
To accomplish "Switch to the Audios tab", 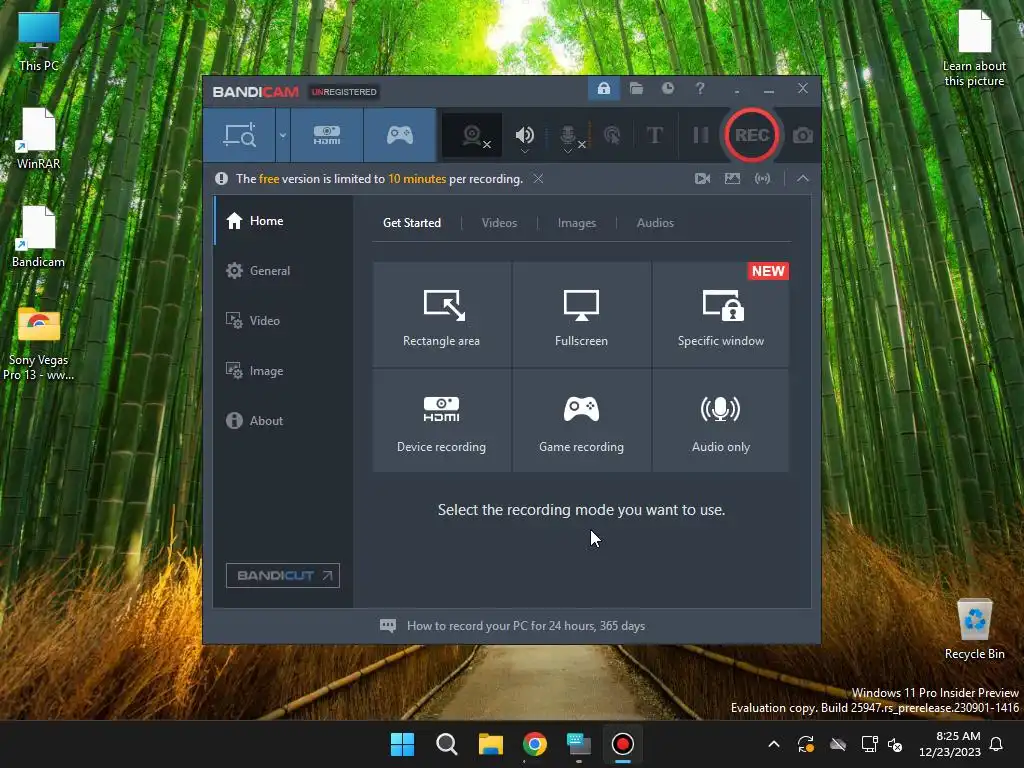I will [655, 223].
